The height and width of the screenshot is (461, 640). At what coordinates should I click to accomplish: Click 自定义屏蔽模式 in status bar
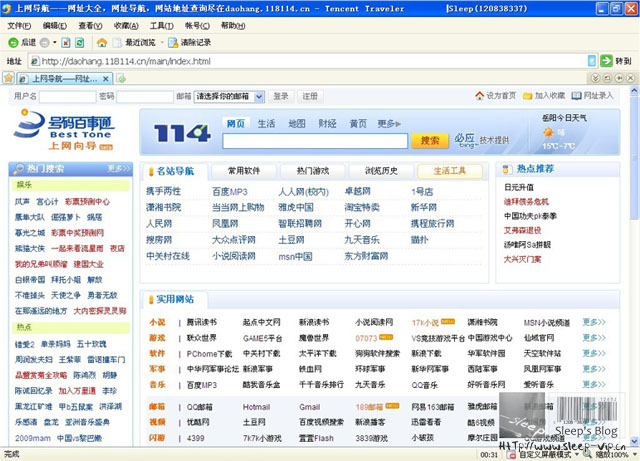[544, 454]
